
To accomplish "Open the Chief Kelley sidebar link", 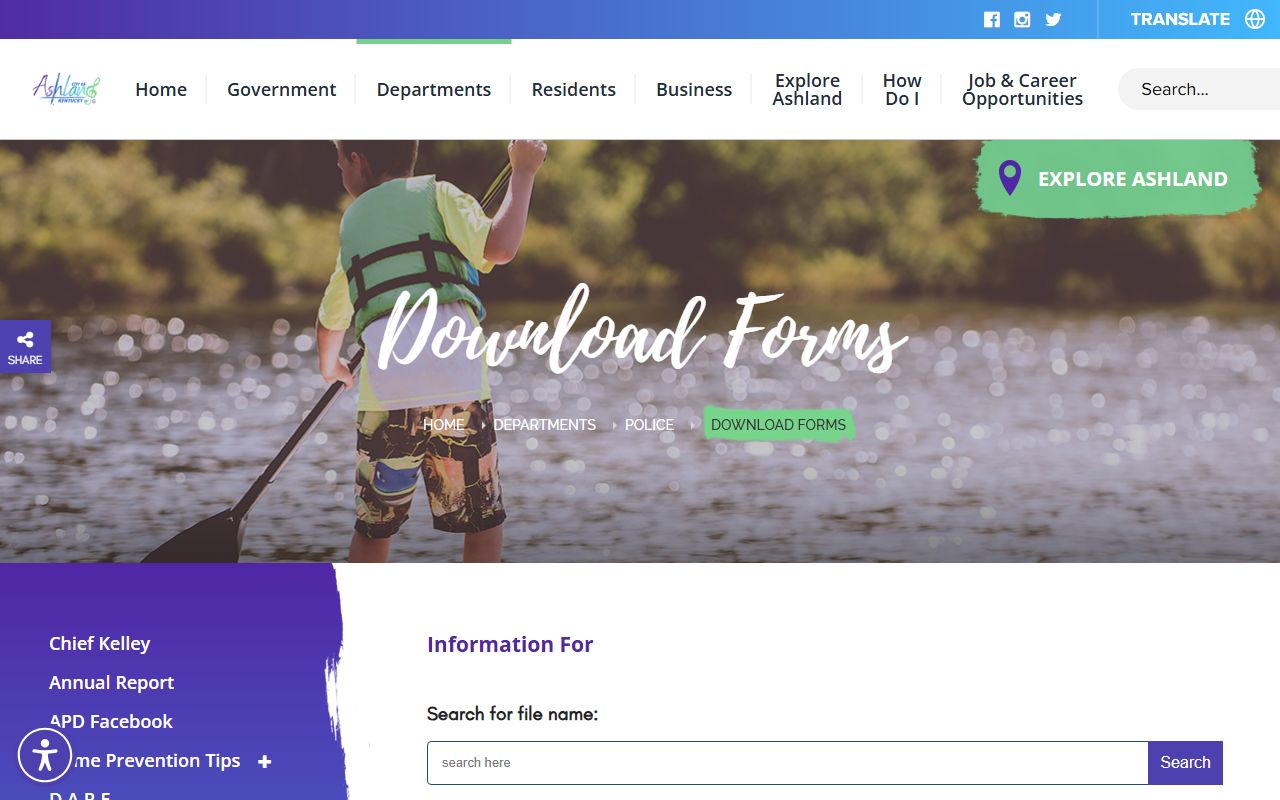I will [100, 643].
